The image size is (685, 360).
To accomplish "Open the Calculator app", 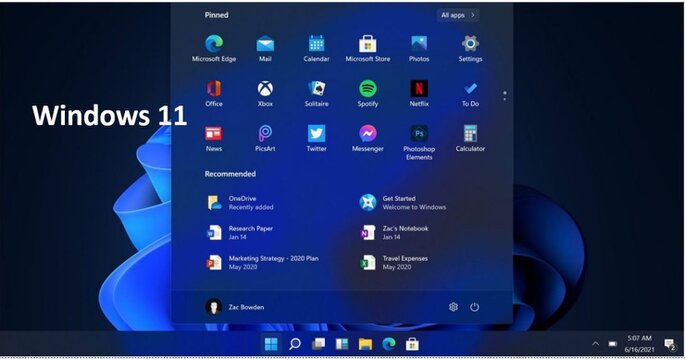I will [x=470, y=138].
